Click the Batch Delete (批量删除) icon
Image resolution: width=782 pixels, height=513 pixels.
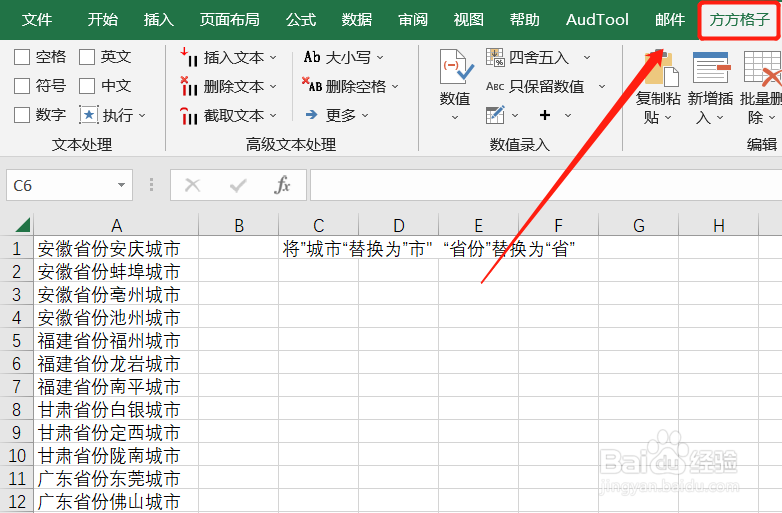[x=762, y=67]
